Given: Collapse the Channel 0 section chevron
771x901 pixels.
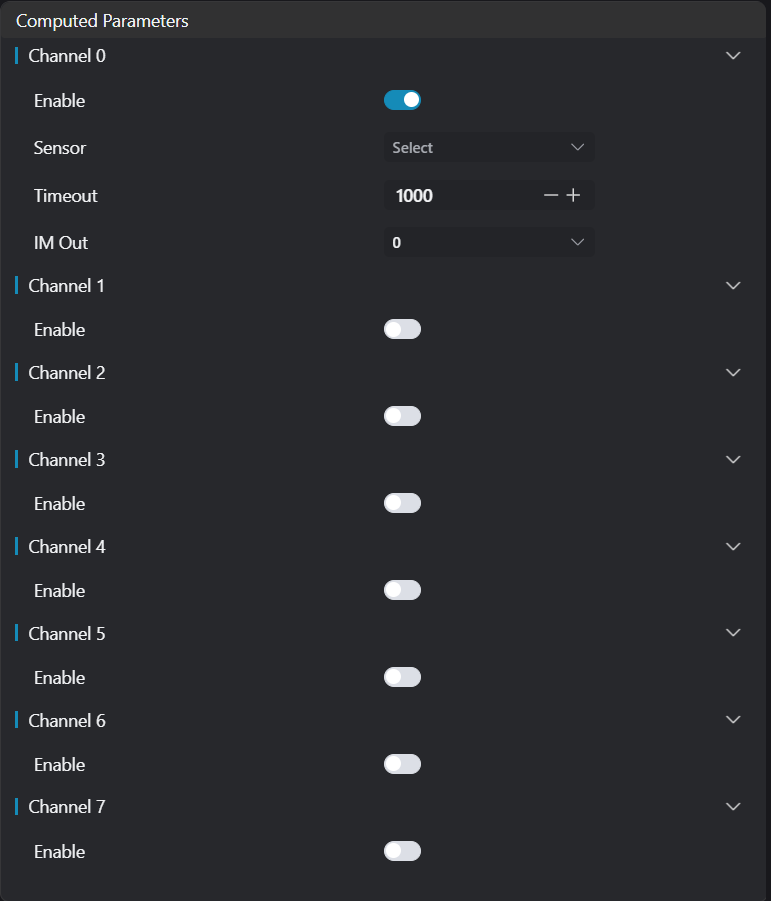Looking at the screenshot, I should 733,56.
